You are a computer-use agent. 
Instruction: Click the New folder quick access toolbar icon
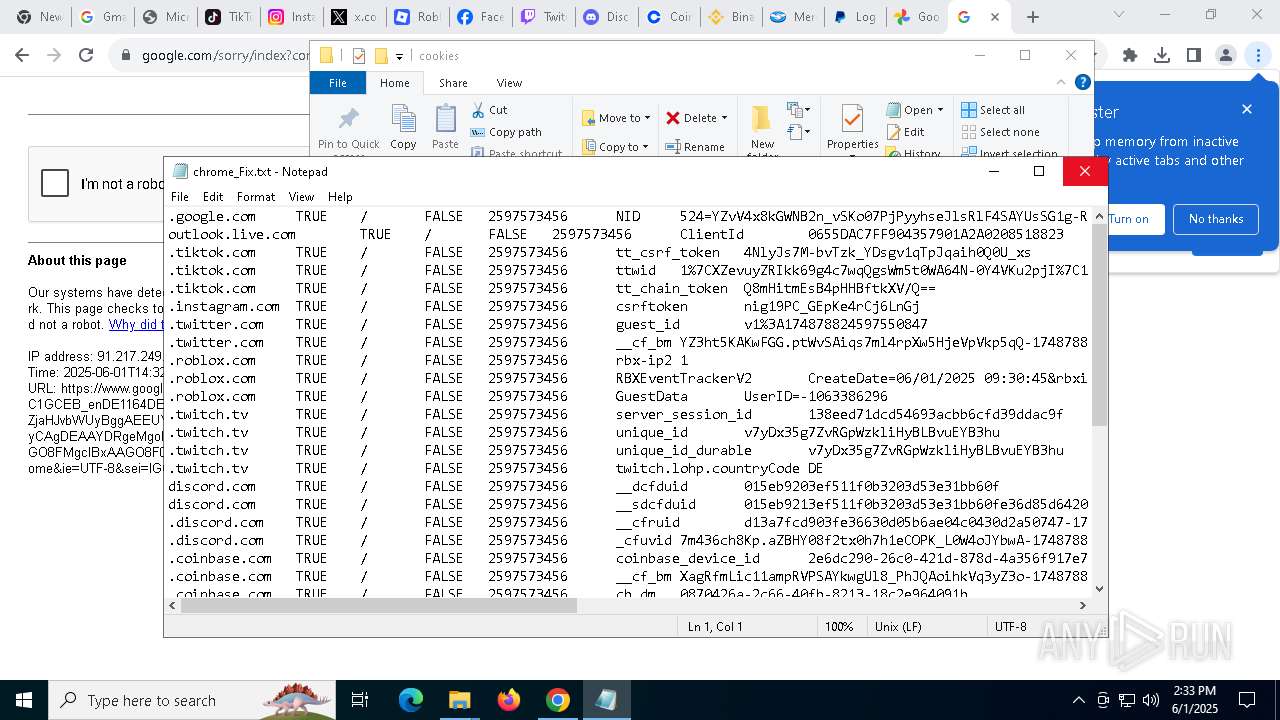pyautogui.click(x=381, y=56)
